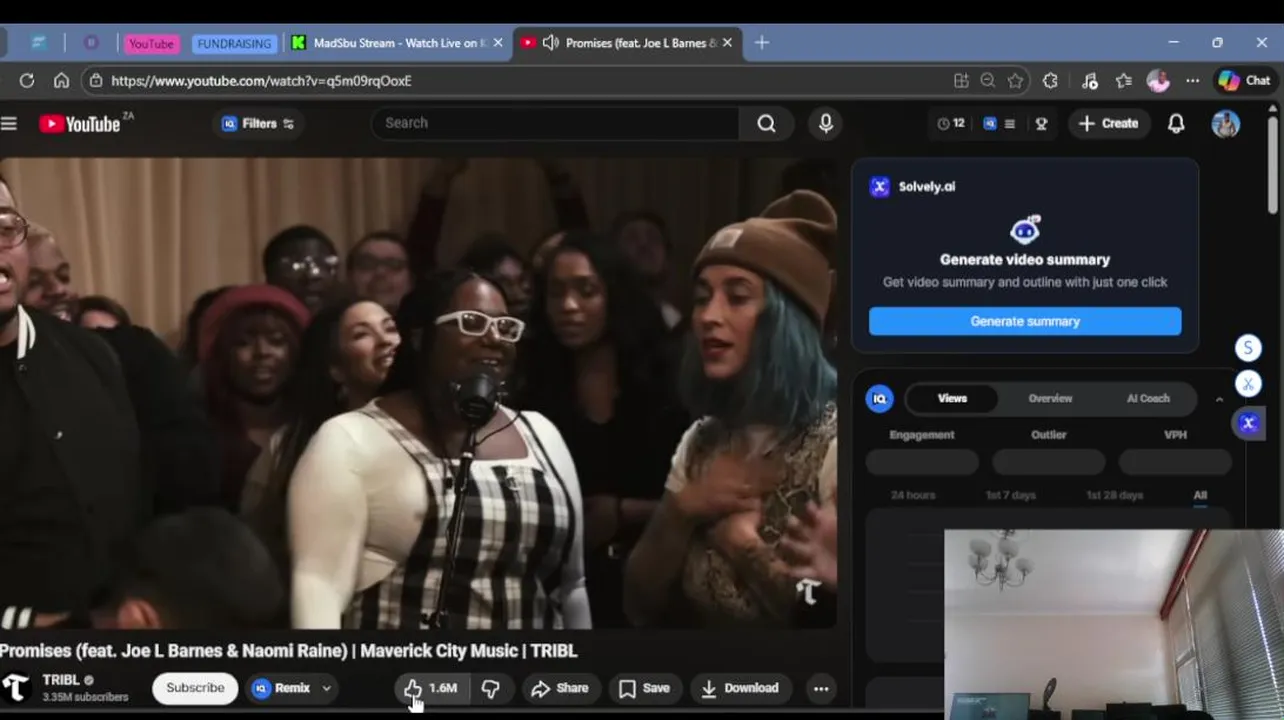Click the trophy icon in header
The image size is (1284, 720).
point(1041,123)
